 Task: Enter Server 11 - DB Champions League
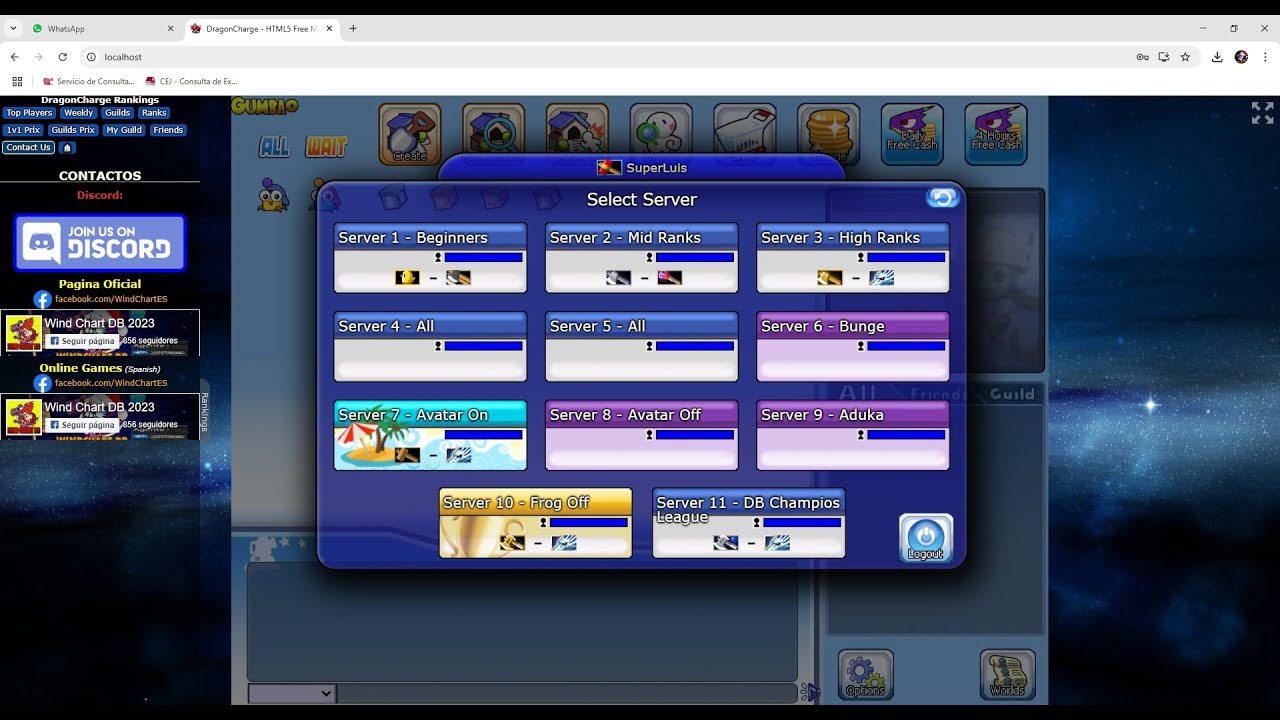[x=749, y=523]
